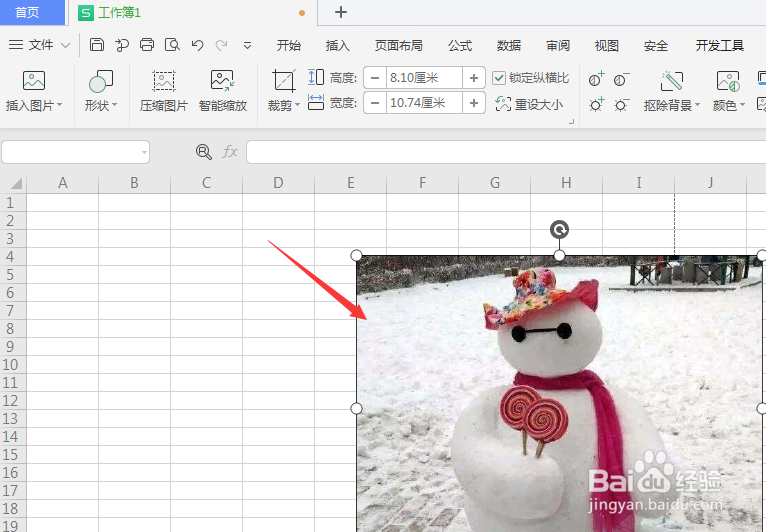Click the Select All corner triangle
Screen dimensions: 766x532
[16, 183]
